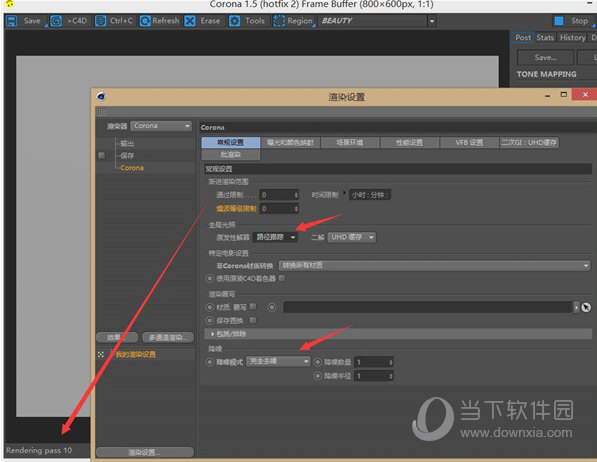Click the 渲染设置... button at the bottom
The height and width of the screenshot is (462, 597).
(x=145, y=452)
